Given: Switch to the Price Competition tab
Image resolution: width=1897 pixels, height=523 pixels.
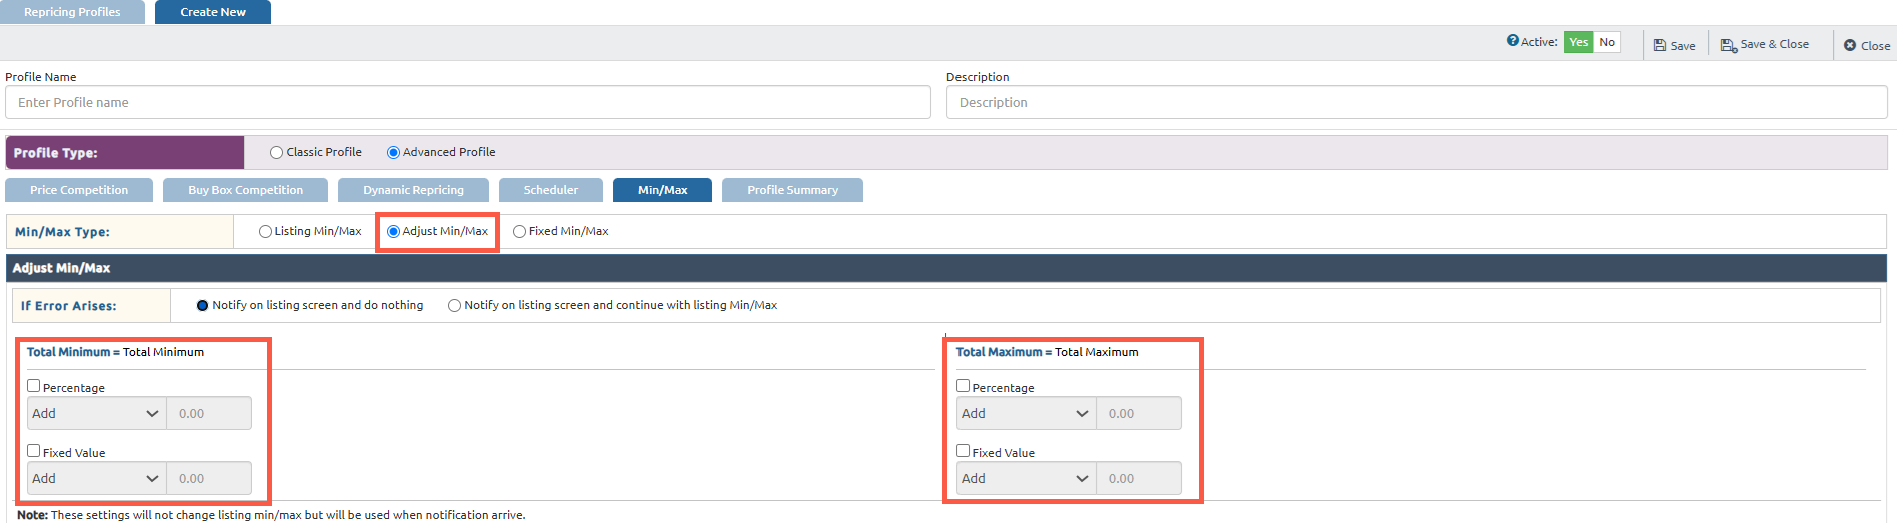Looking at the screenshot, I should click(x=79, y=190).
